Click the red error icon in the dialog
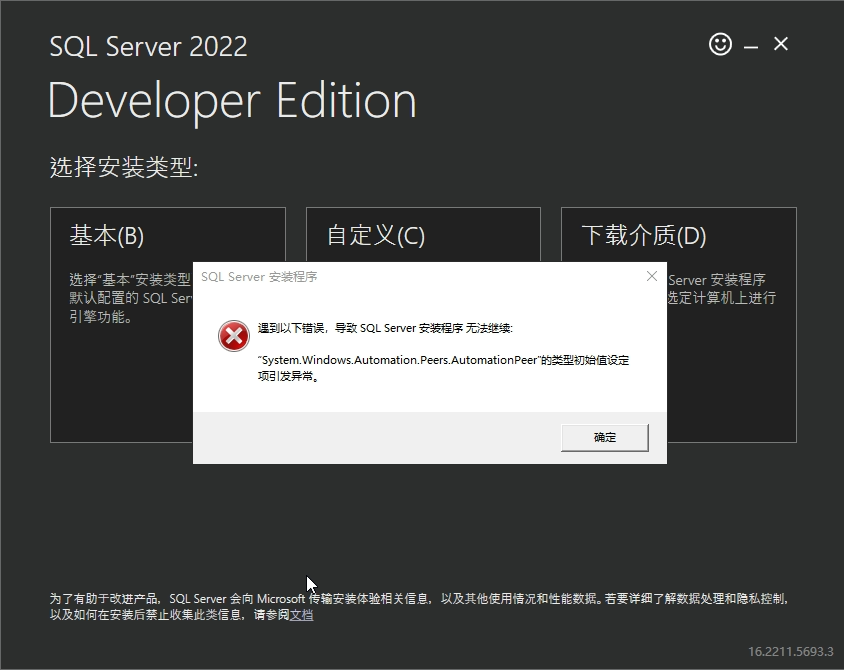Viewport: 844px width, 670px height. (x=233, y=336)
